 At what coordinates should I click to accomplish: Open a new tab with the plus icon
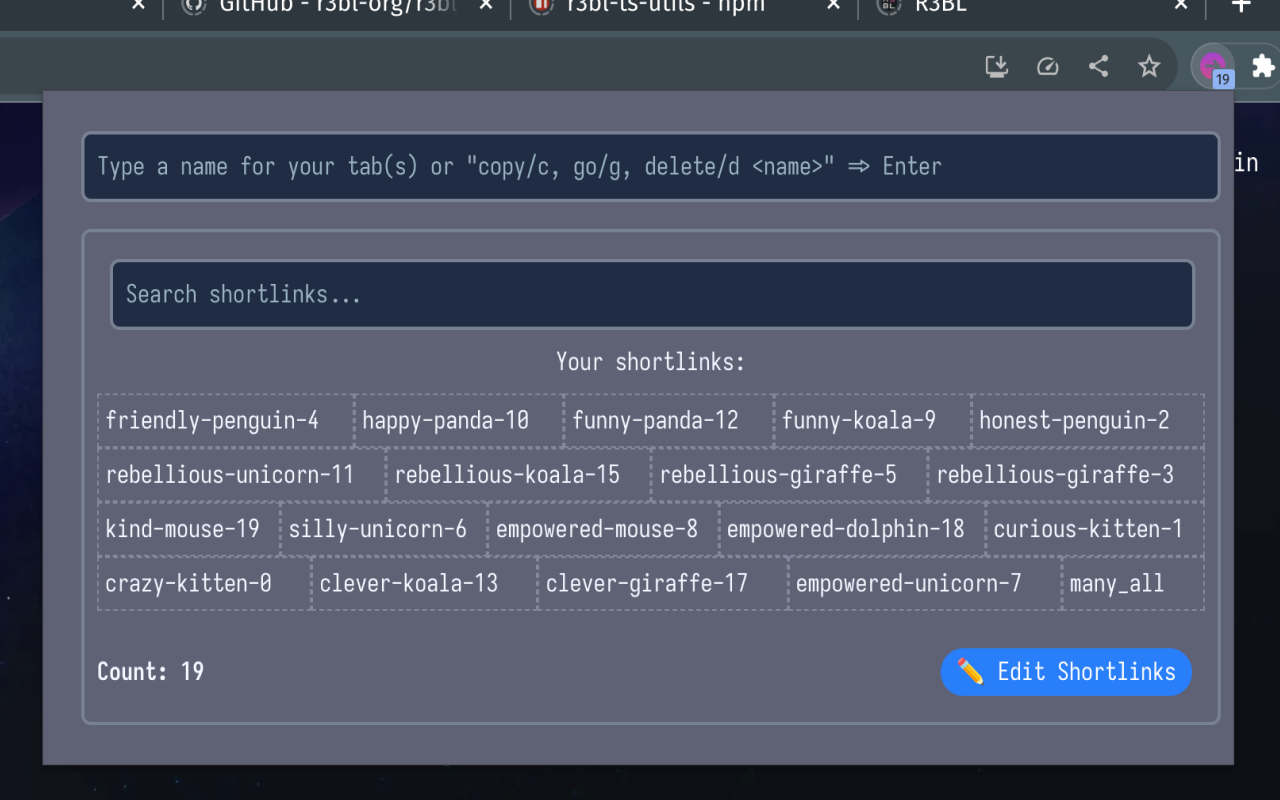click(1241, 5)
